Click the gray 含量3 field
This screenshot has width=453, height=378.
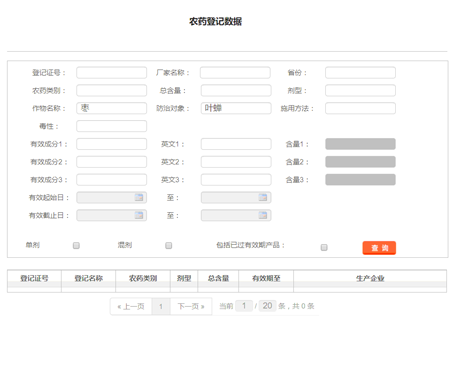(360, 180)
